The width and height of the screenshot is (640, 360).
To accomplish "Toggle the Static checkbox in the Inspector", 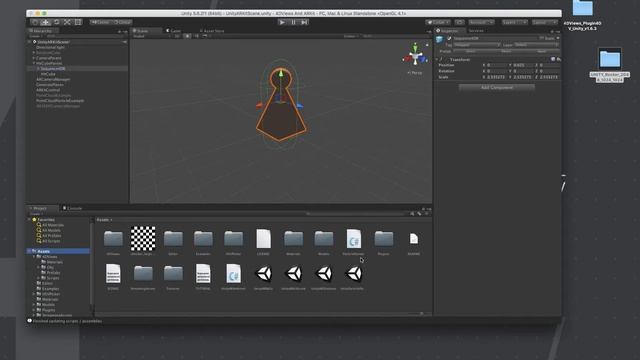I will point(542,38).
